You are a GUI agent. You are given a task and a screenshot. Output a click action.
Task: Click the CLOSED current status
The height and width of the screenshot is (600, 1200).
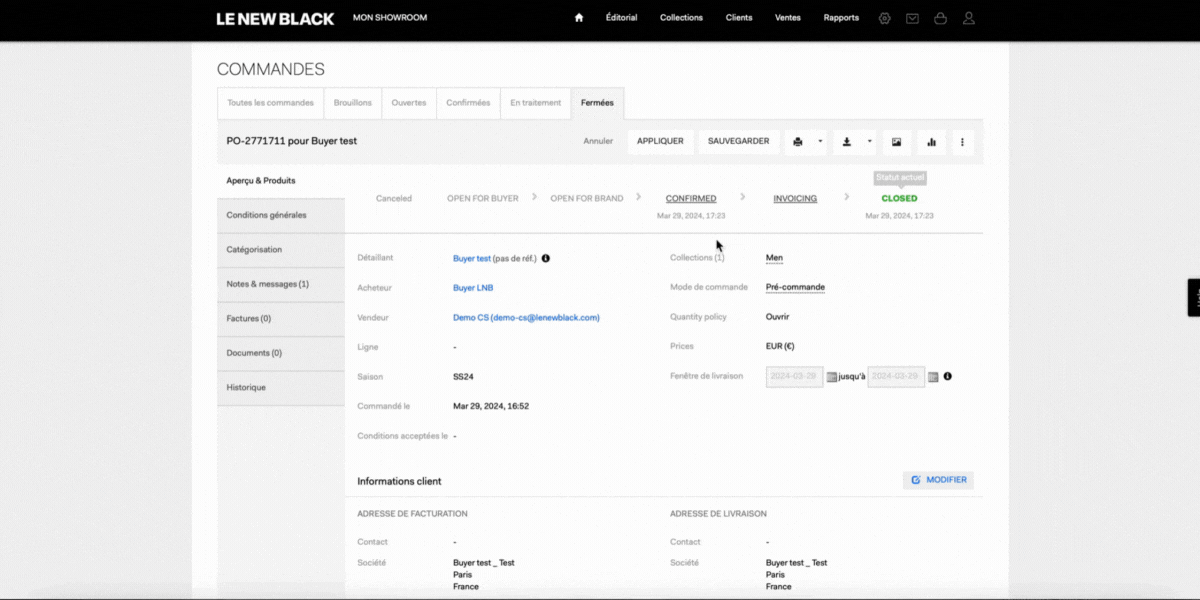(x=899, y=198)
